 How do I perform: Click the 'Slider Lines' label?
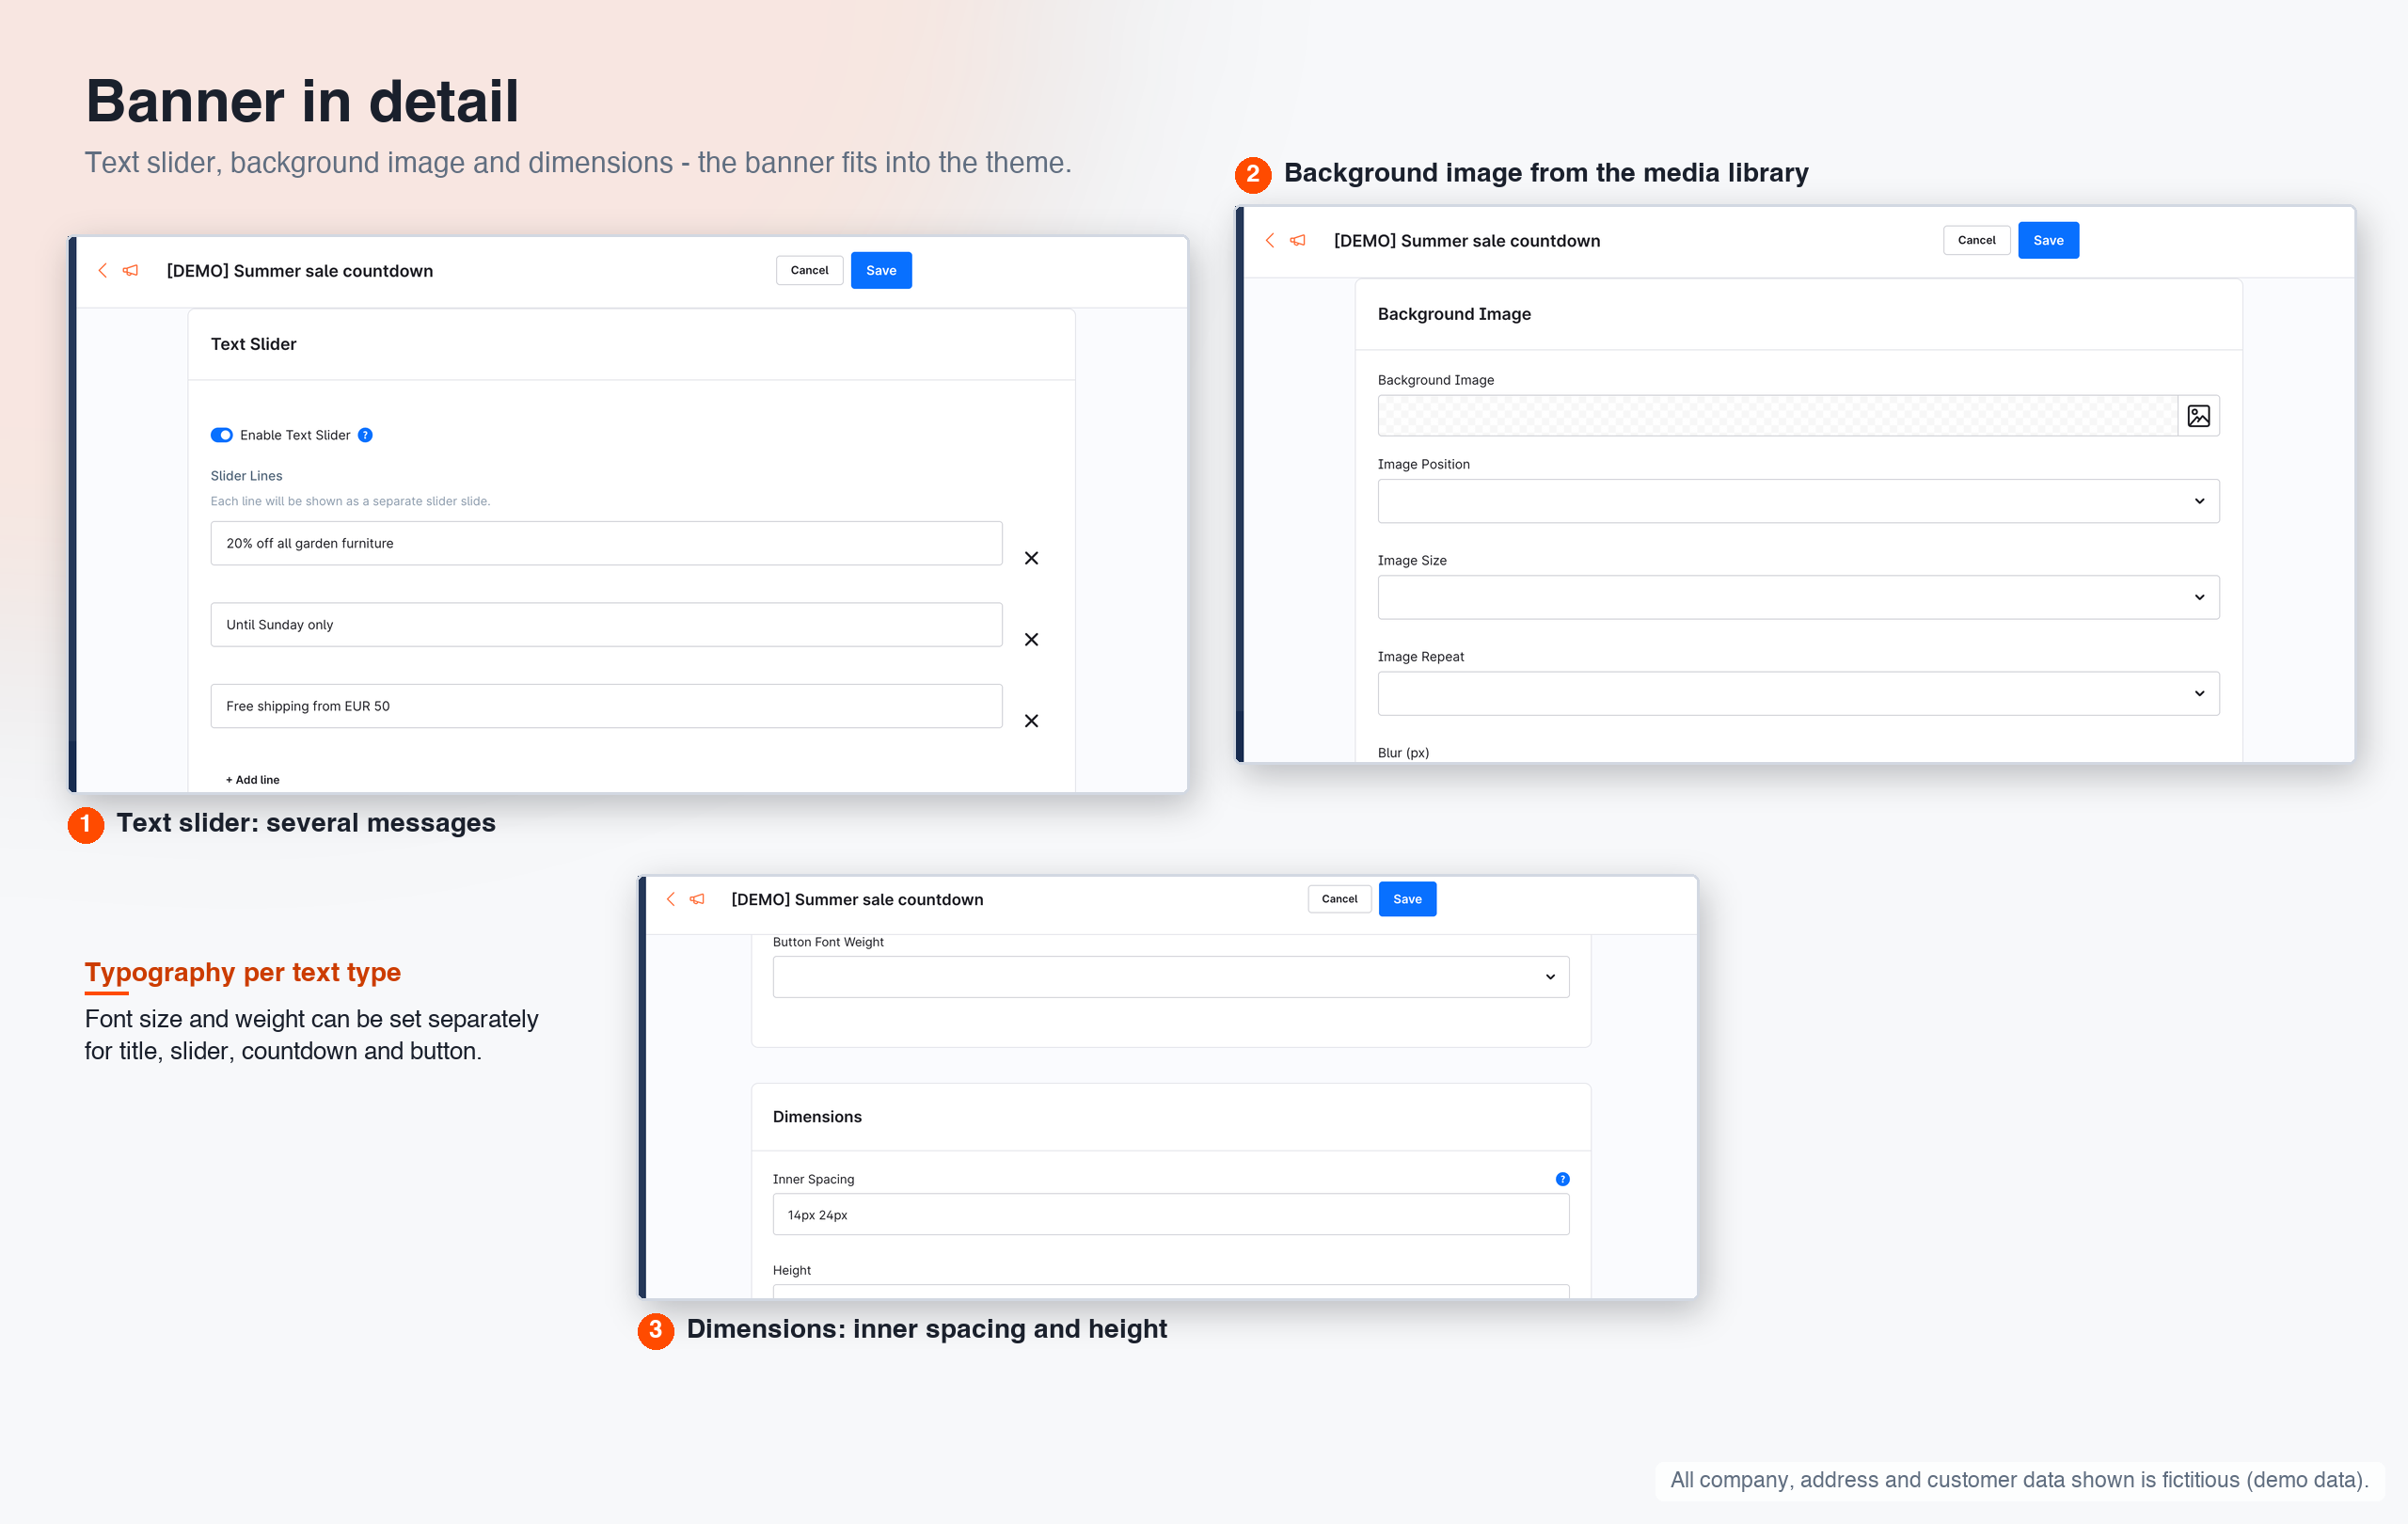tap(246, 476)
